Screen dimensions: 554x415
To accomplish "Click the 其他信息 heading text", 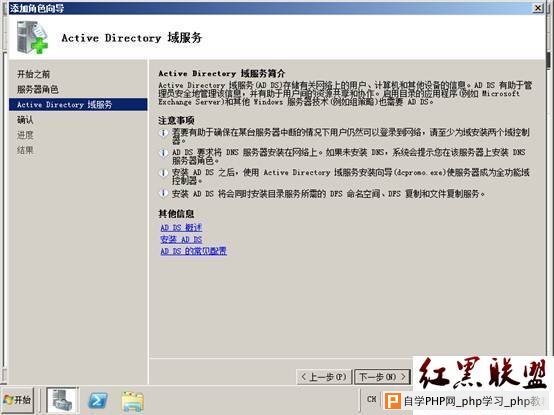I will click(176, 214).
